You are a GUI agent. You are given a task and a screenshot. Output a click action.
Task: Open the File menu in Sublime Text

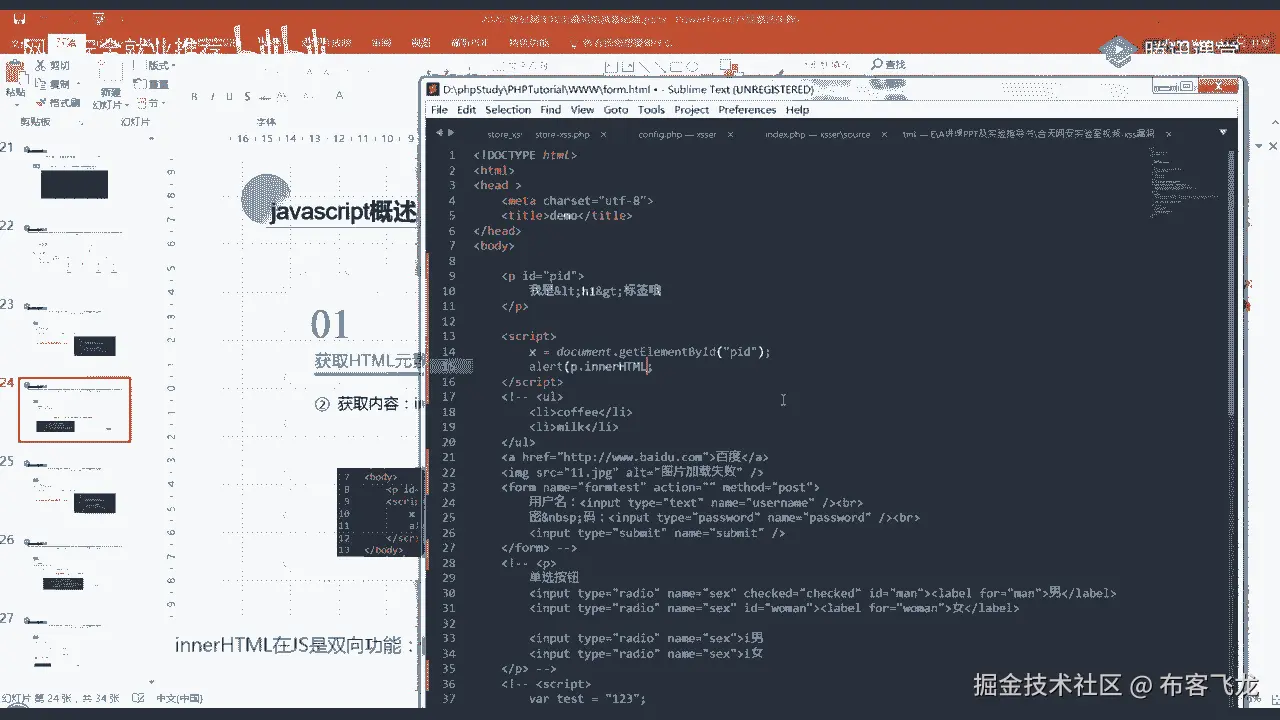pos(439,110)
